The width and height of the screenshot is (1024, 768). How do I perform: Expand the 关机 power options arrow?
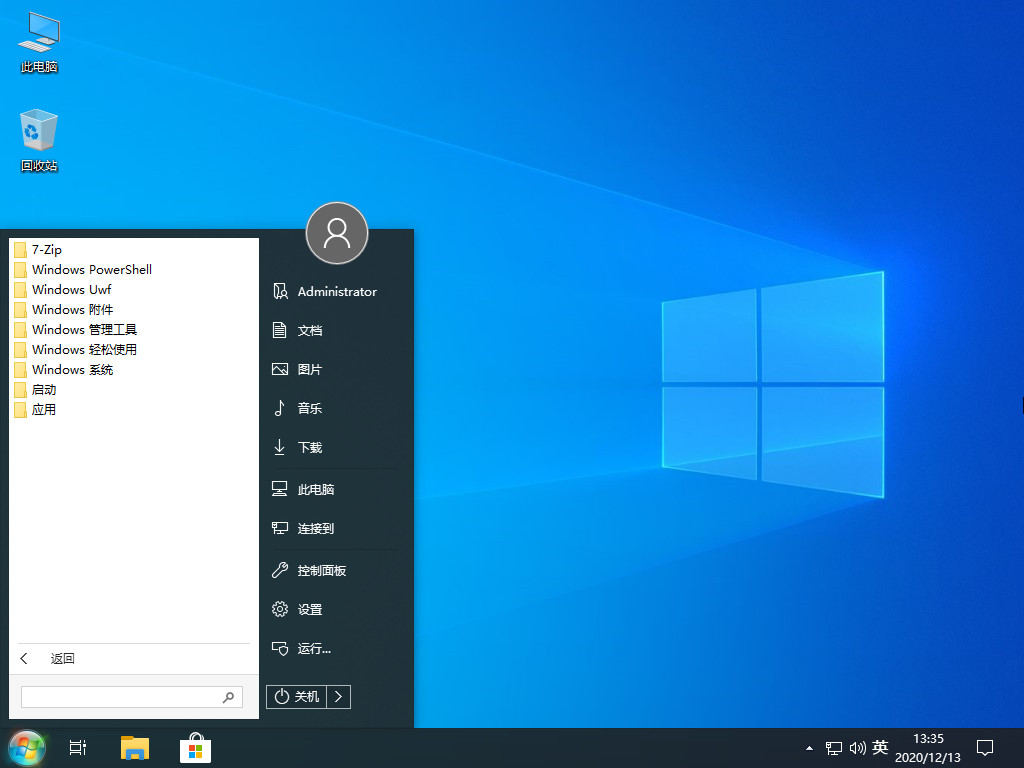[339, 696]
